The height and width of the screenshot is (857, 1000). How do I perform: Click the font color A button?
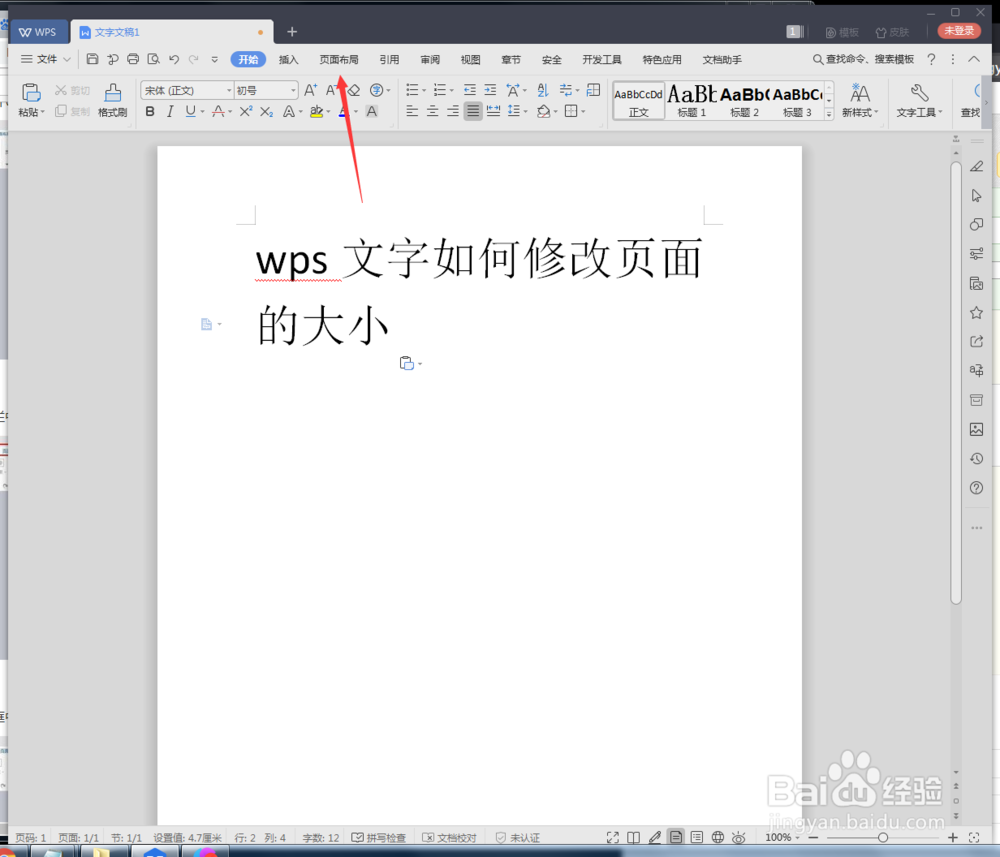[344, 112]
